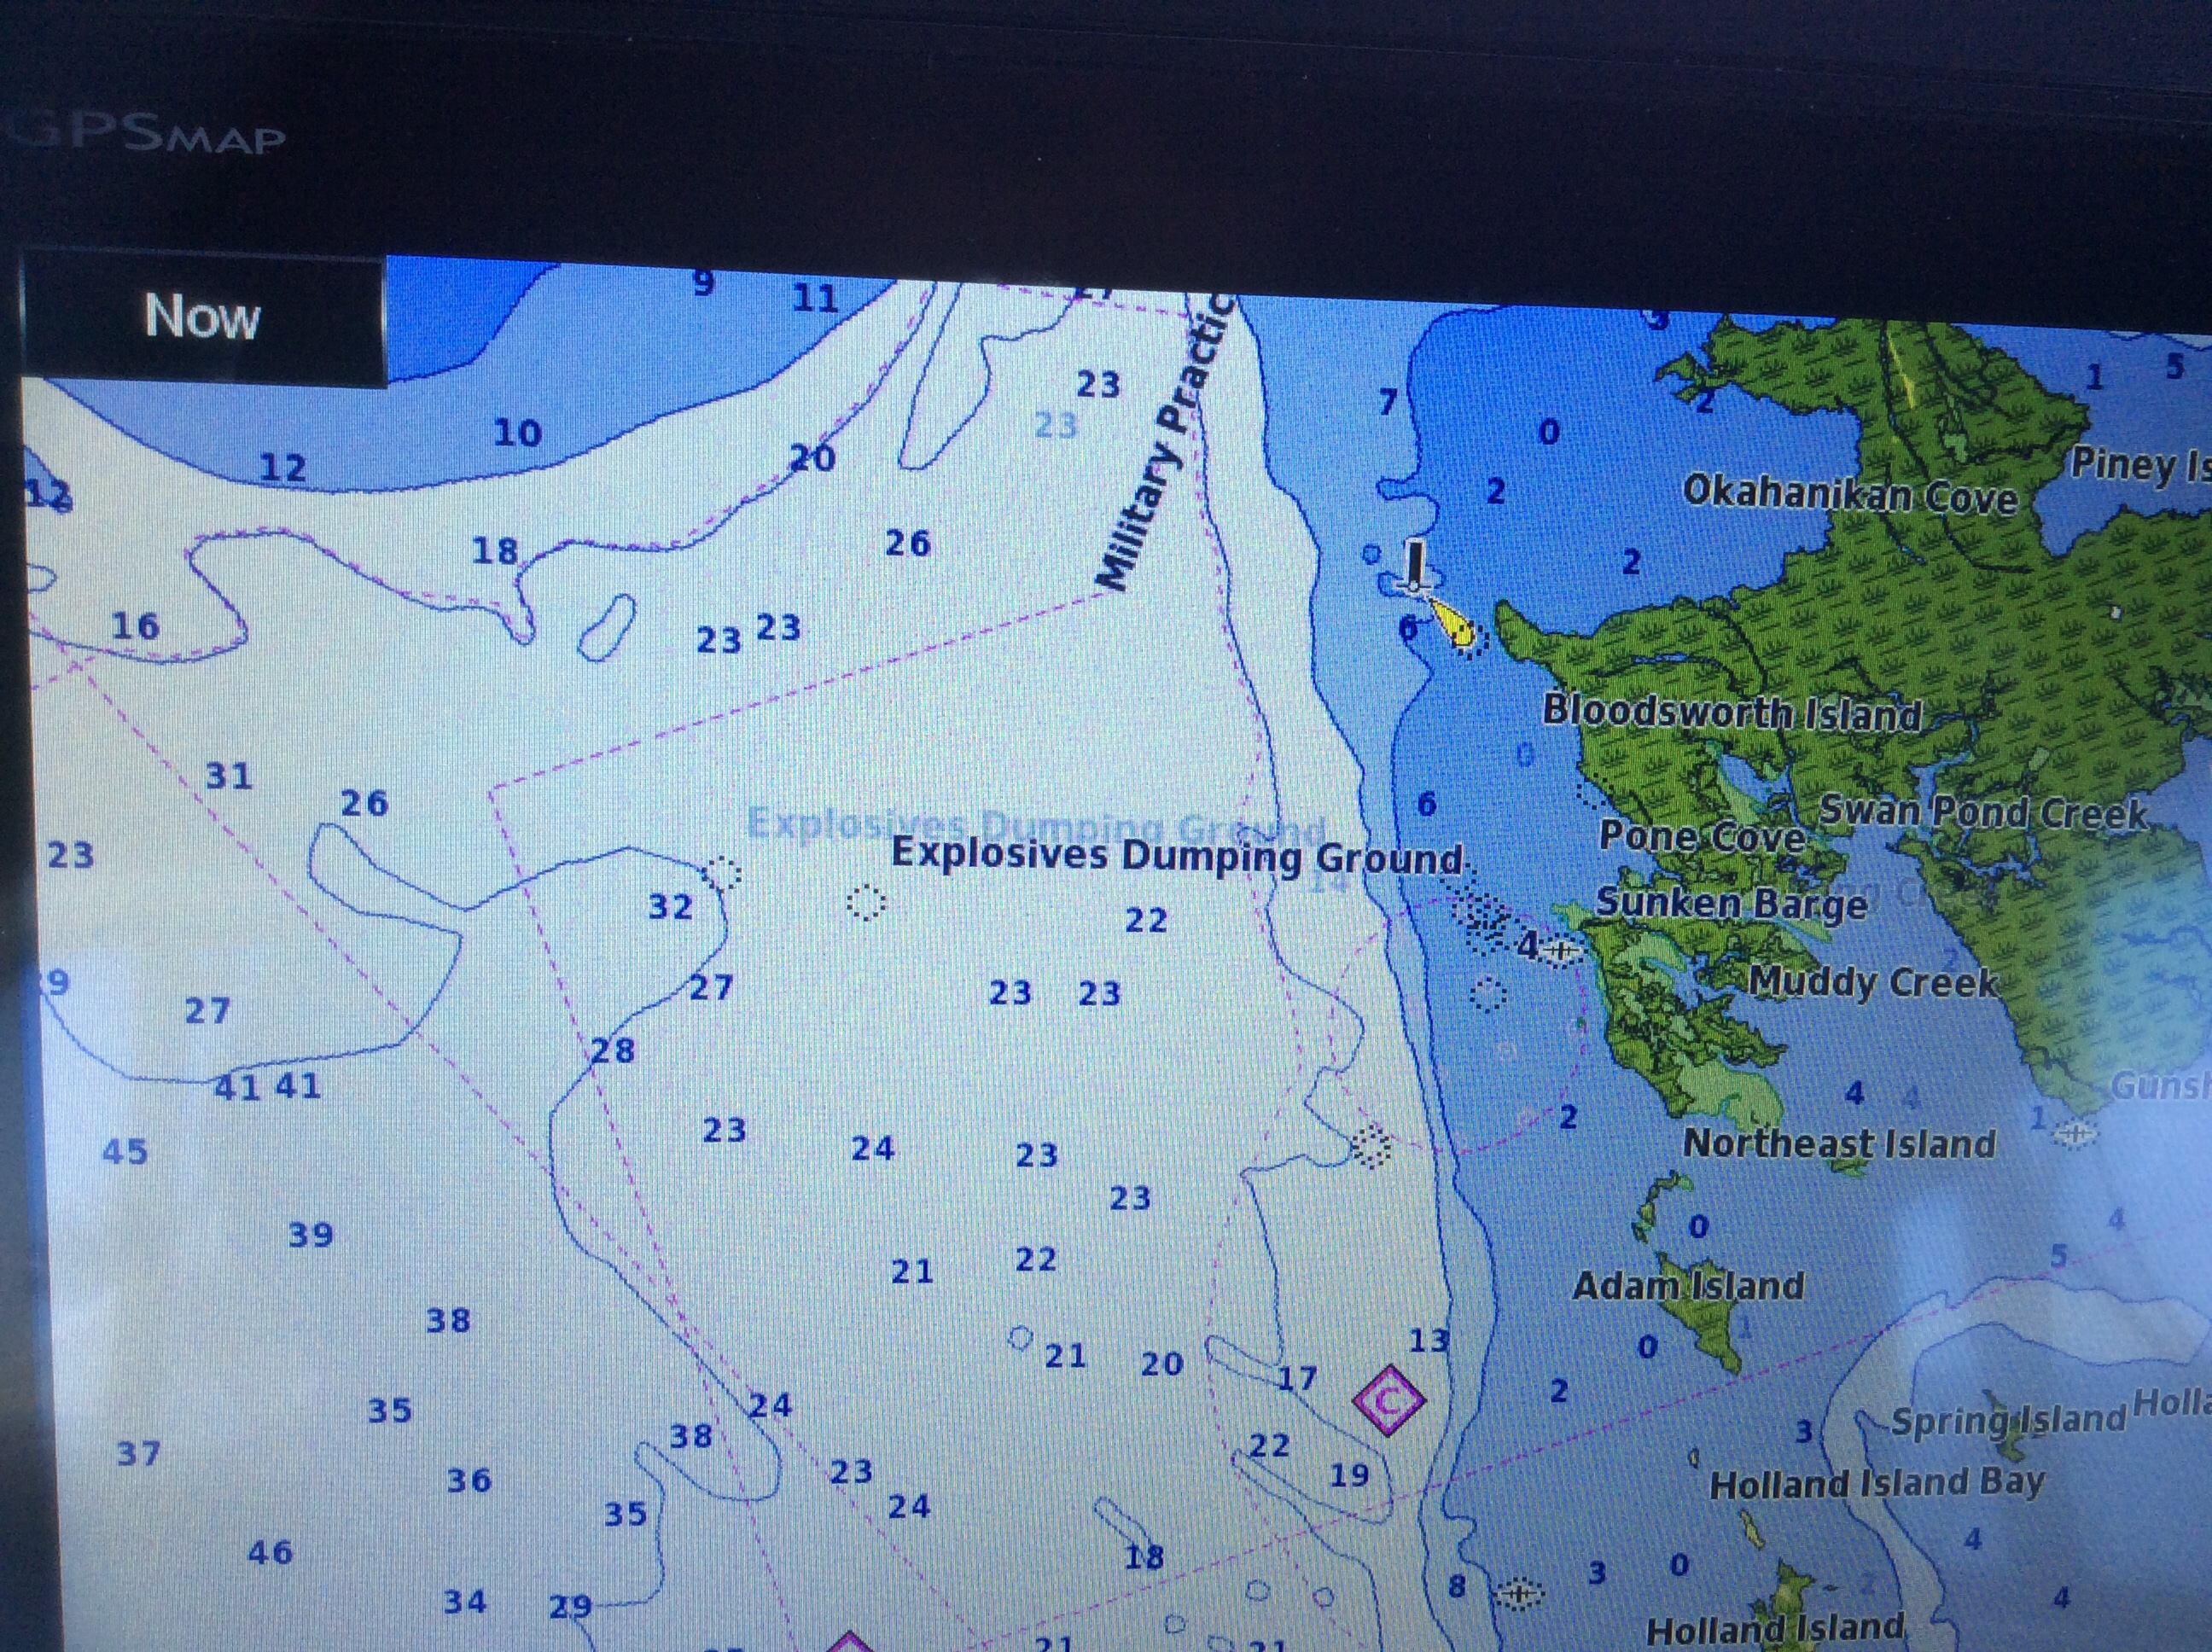Viewport: 2212px width, 1652px height.
Task: Select the Adam Island label
Action: 1688,1285
